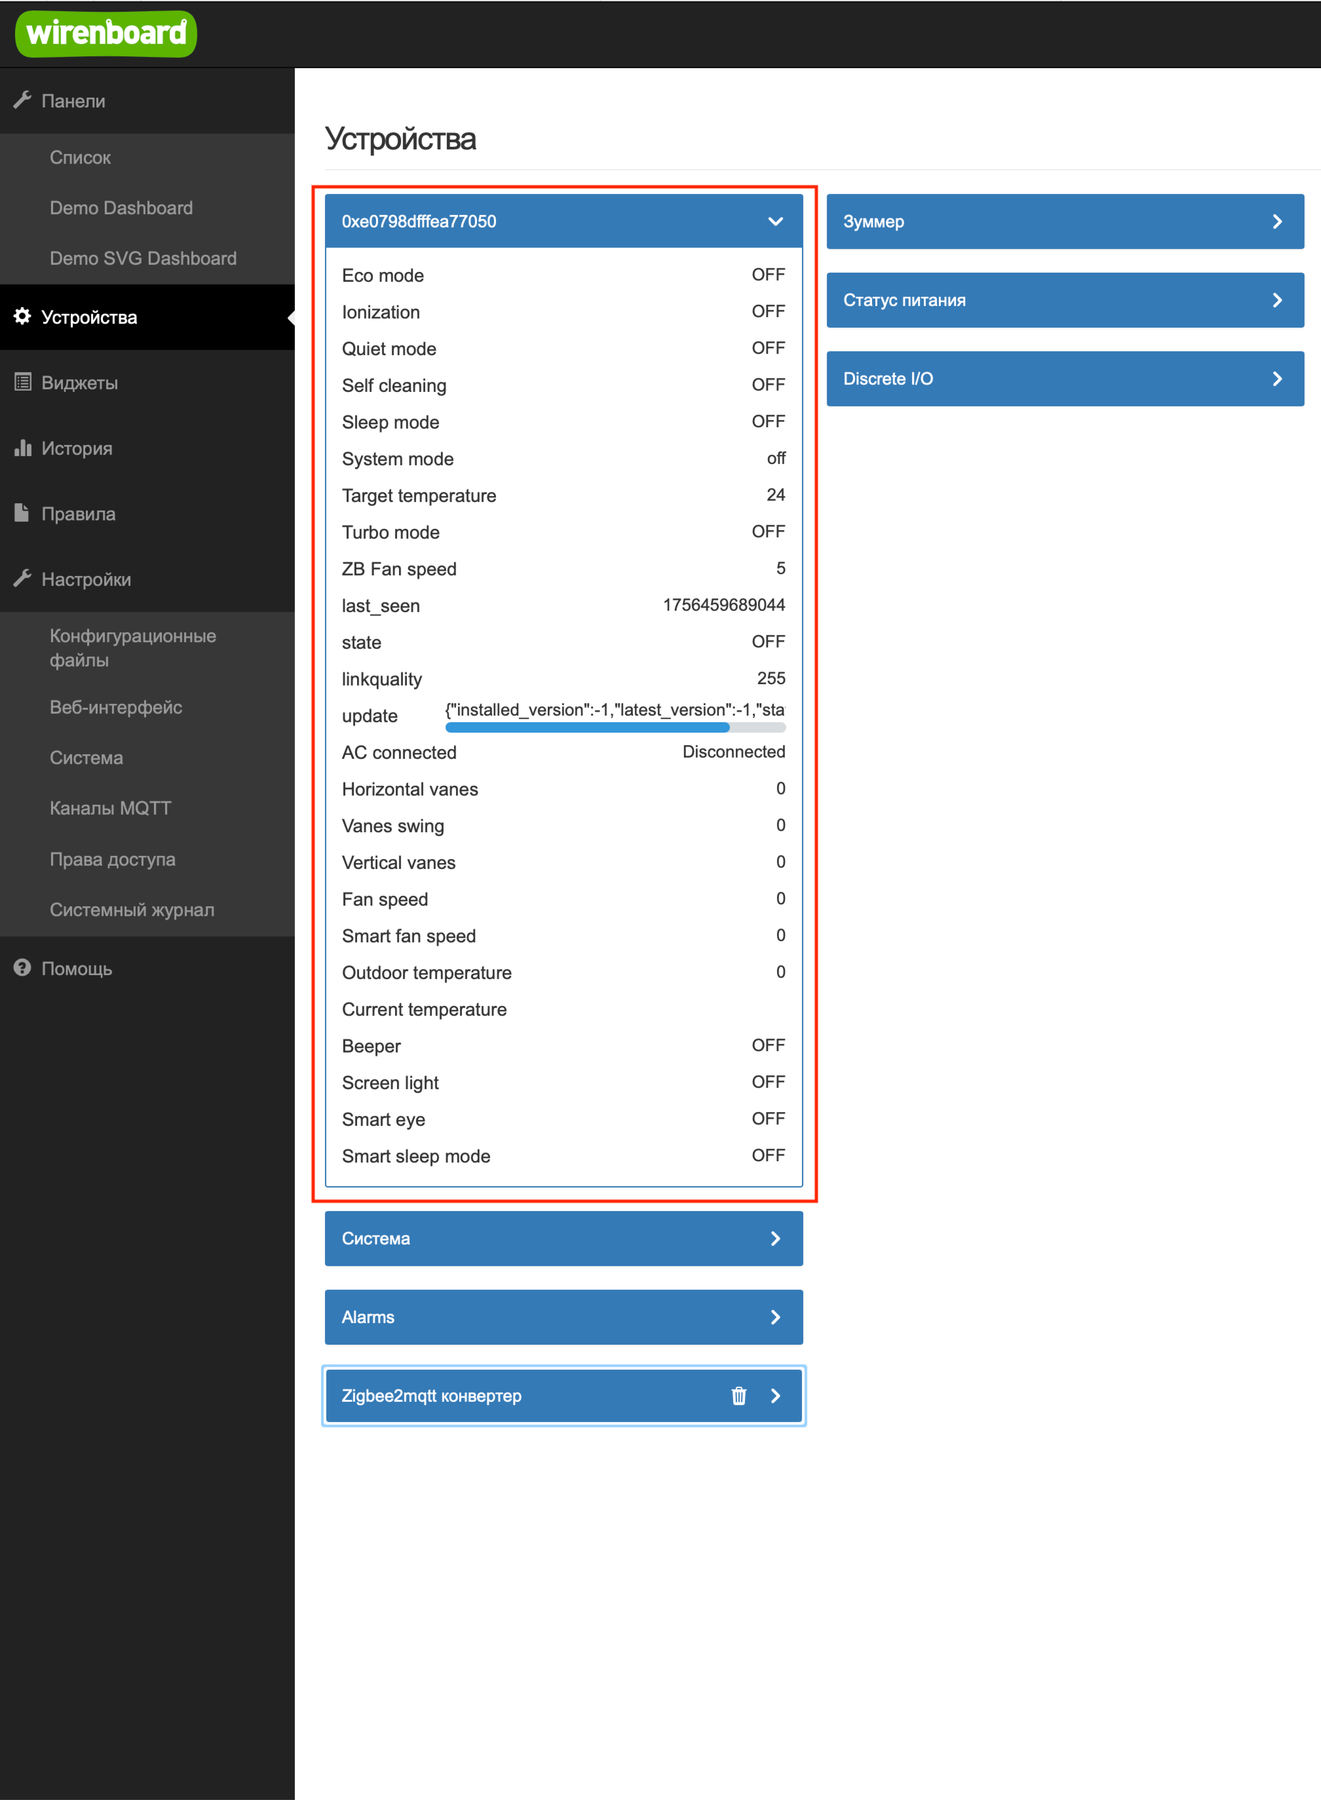Click the trash icon on Zigbee2mqtt конвертер
The height and width of the screenshot is (1800, 1321).
[x=739, y=1396]
